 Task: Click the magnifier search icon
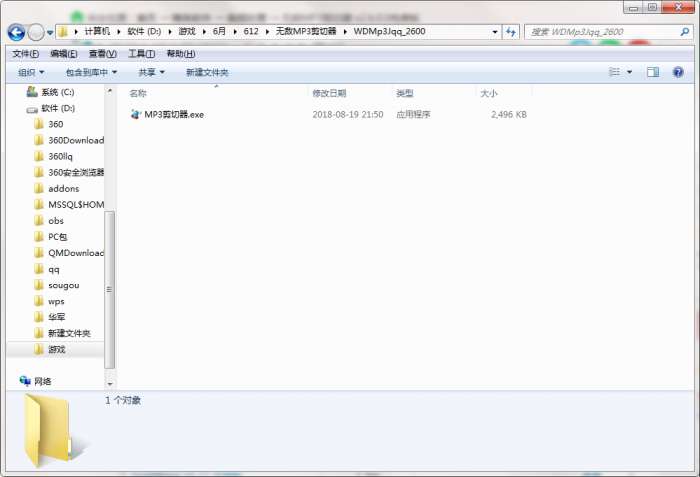pyautogui.click(x=684, y=32)
